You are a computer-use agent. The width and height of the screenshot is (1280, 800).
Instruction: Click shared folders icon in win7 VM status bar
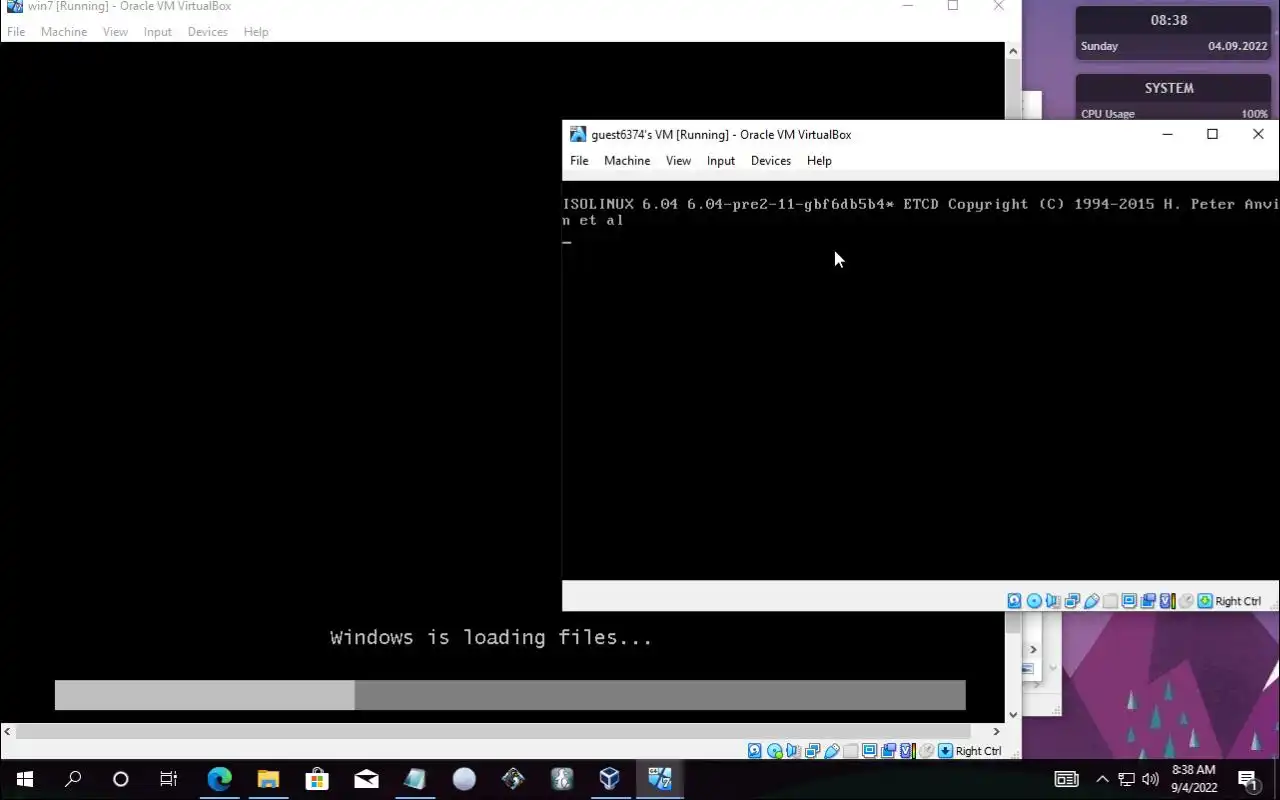[x=850, y=751]
